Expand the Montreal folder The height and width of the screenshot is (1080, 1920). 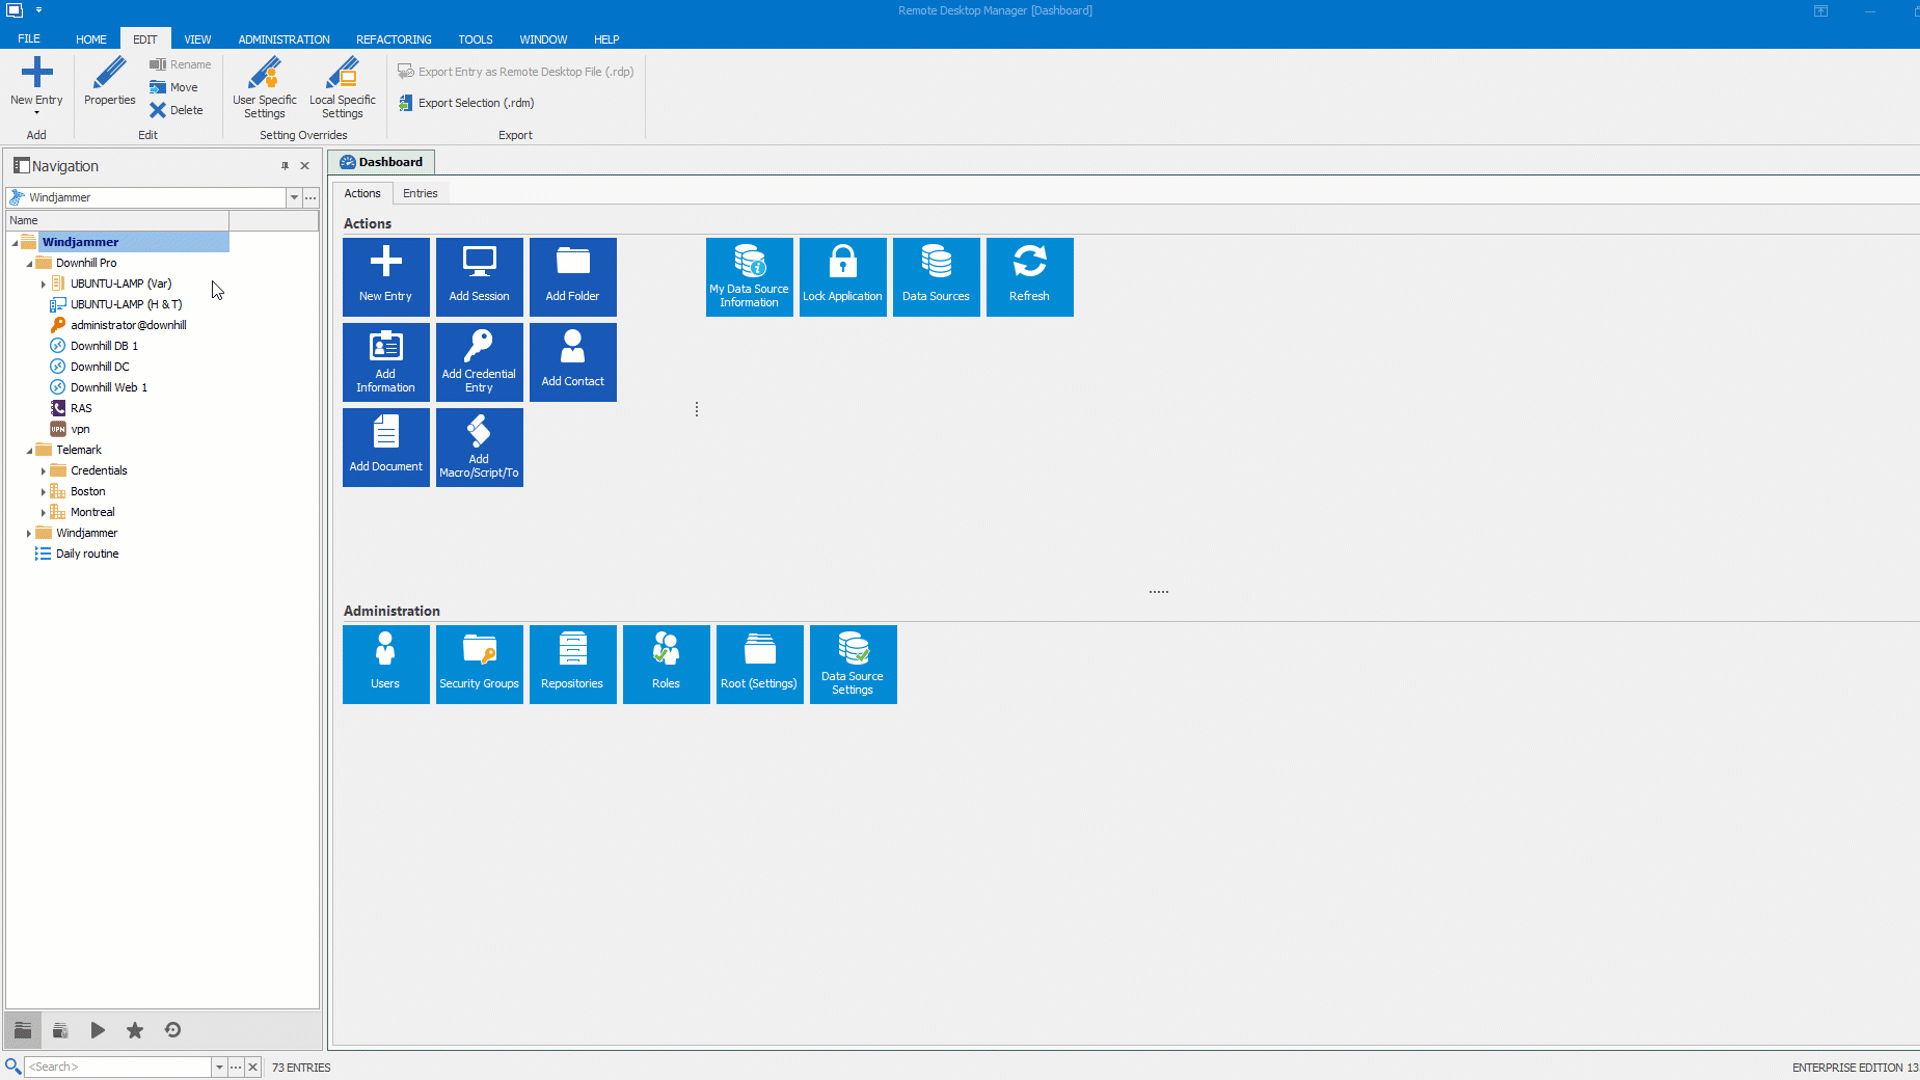pos(43,512)
